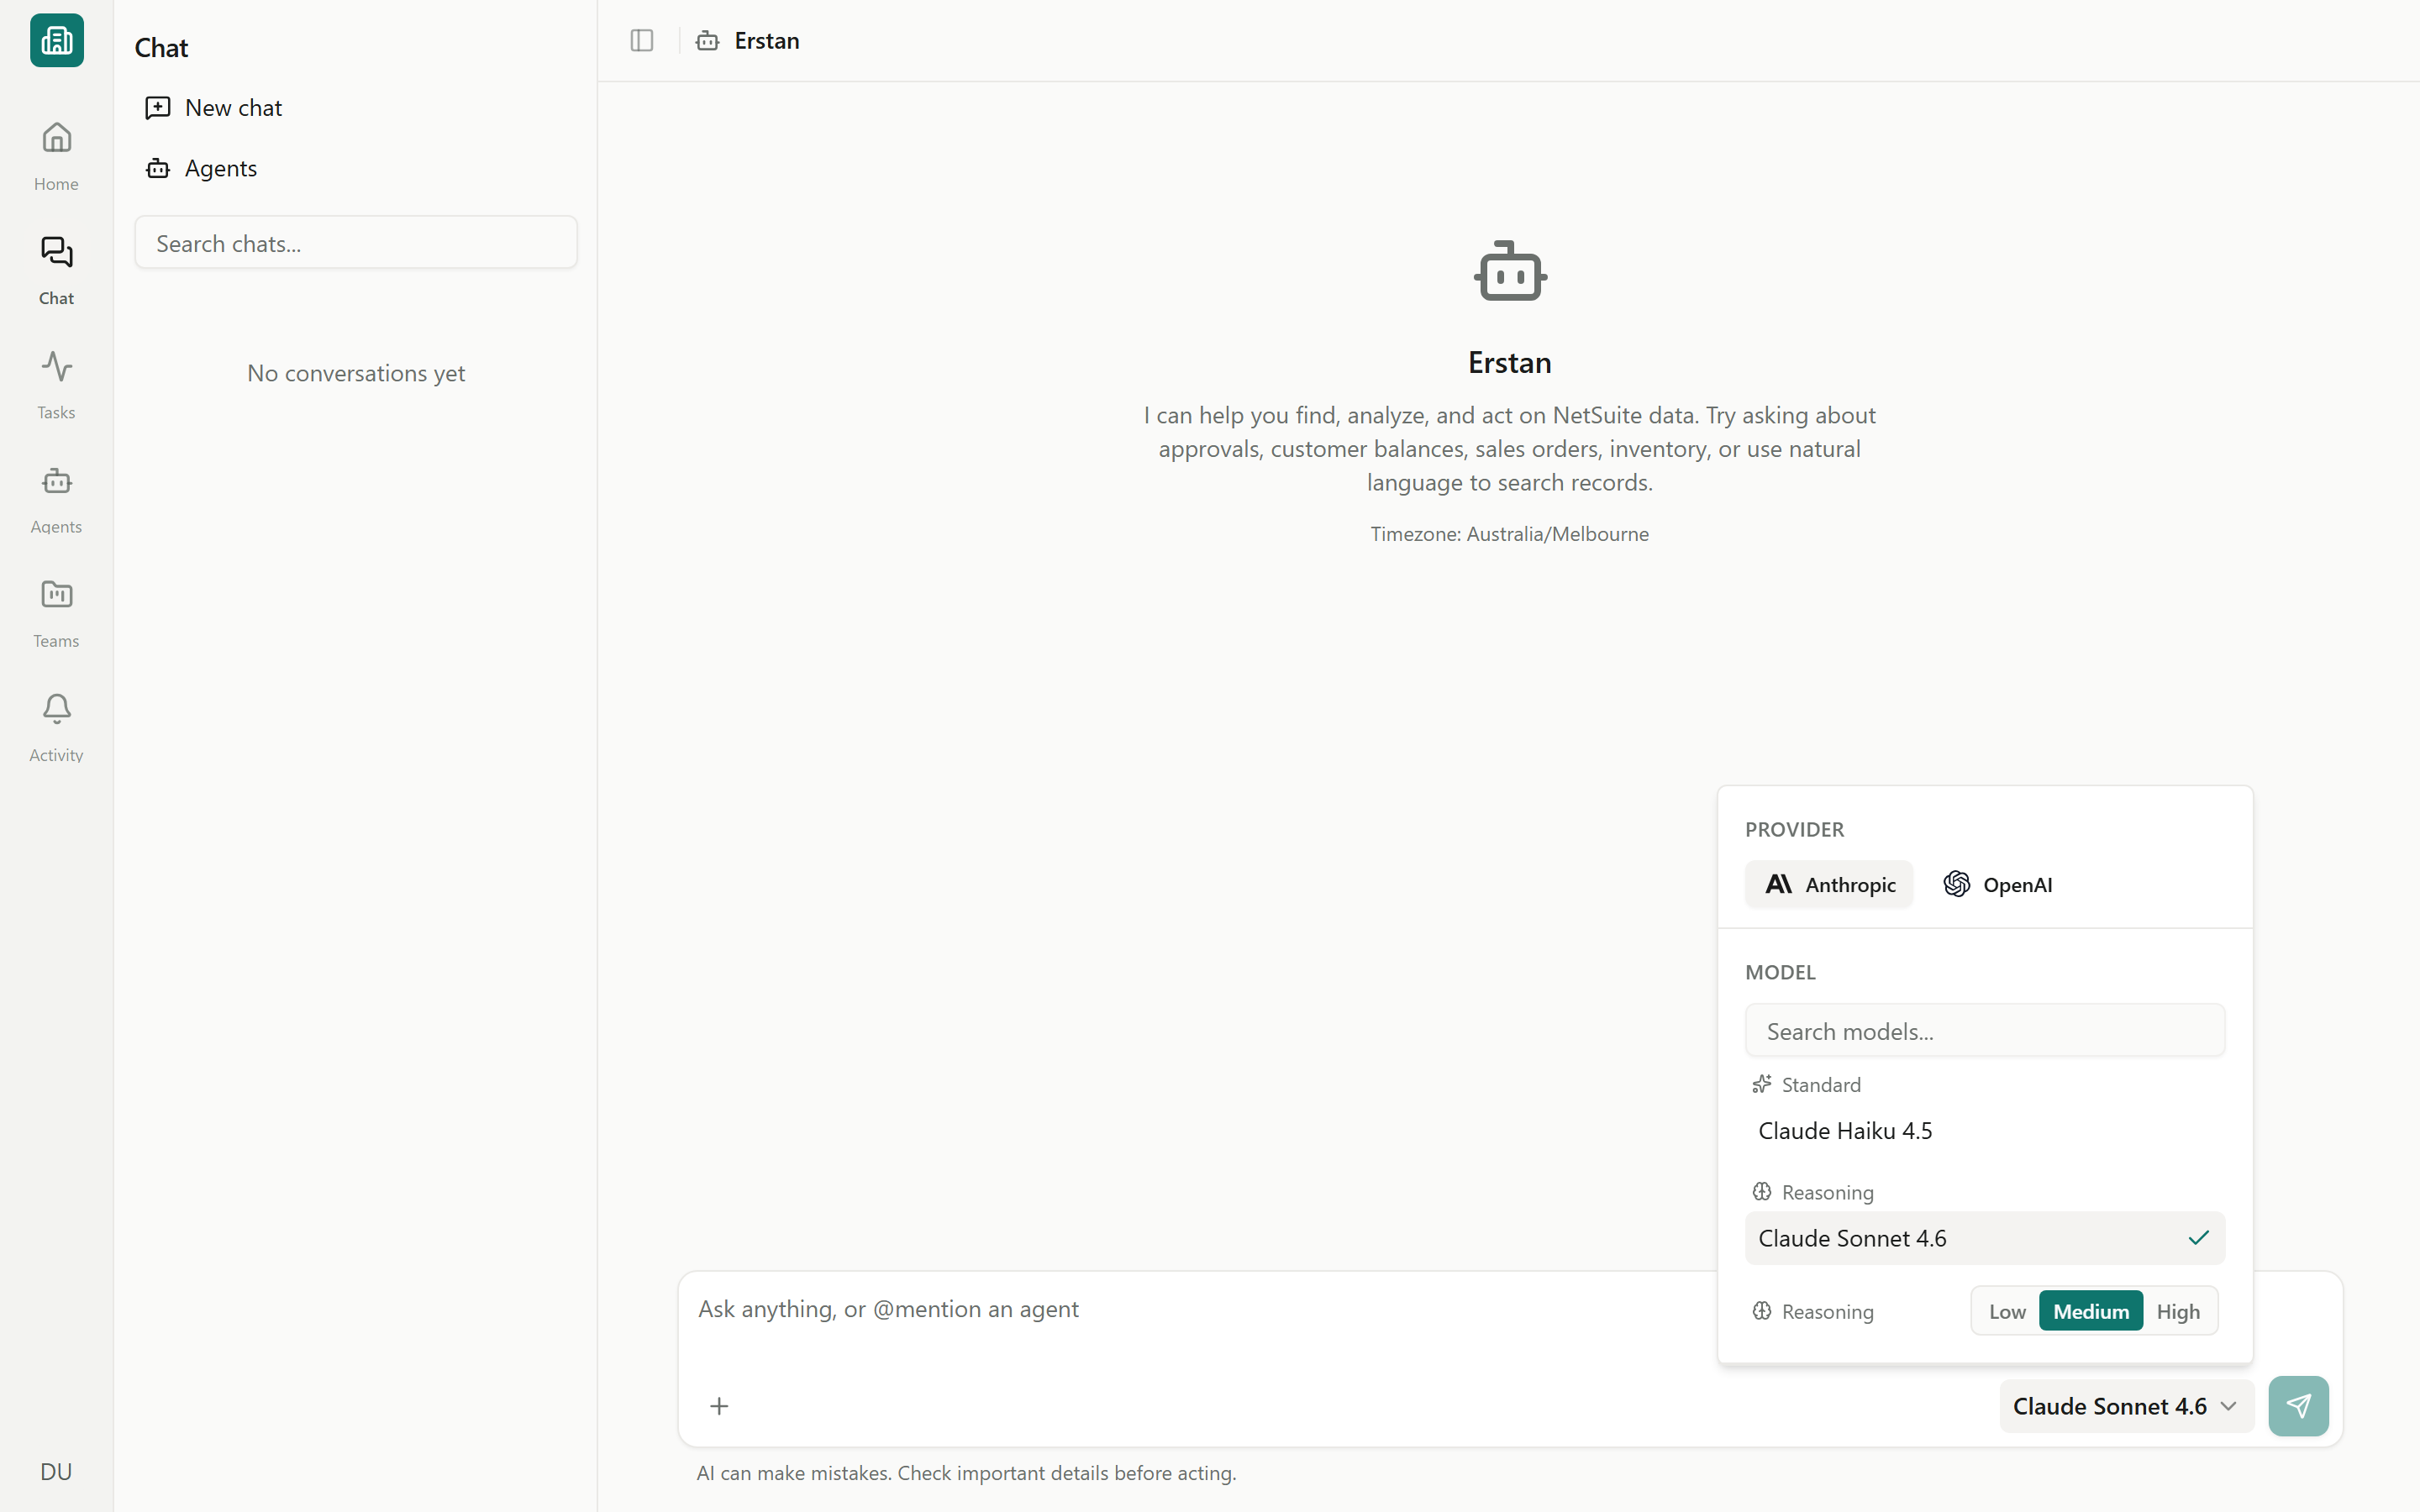Click the plus attach icon in composer
This screenshot has width=2420, height=1512.
tap(719, 1406)
